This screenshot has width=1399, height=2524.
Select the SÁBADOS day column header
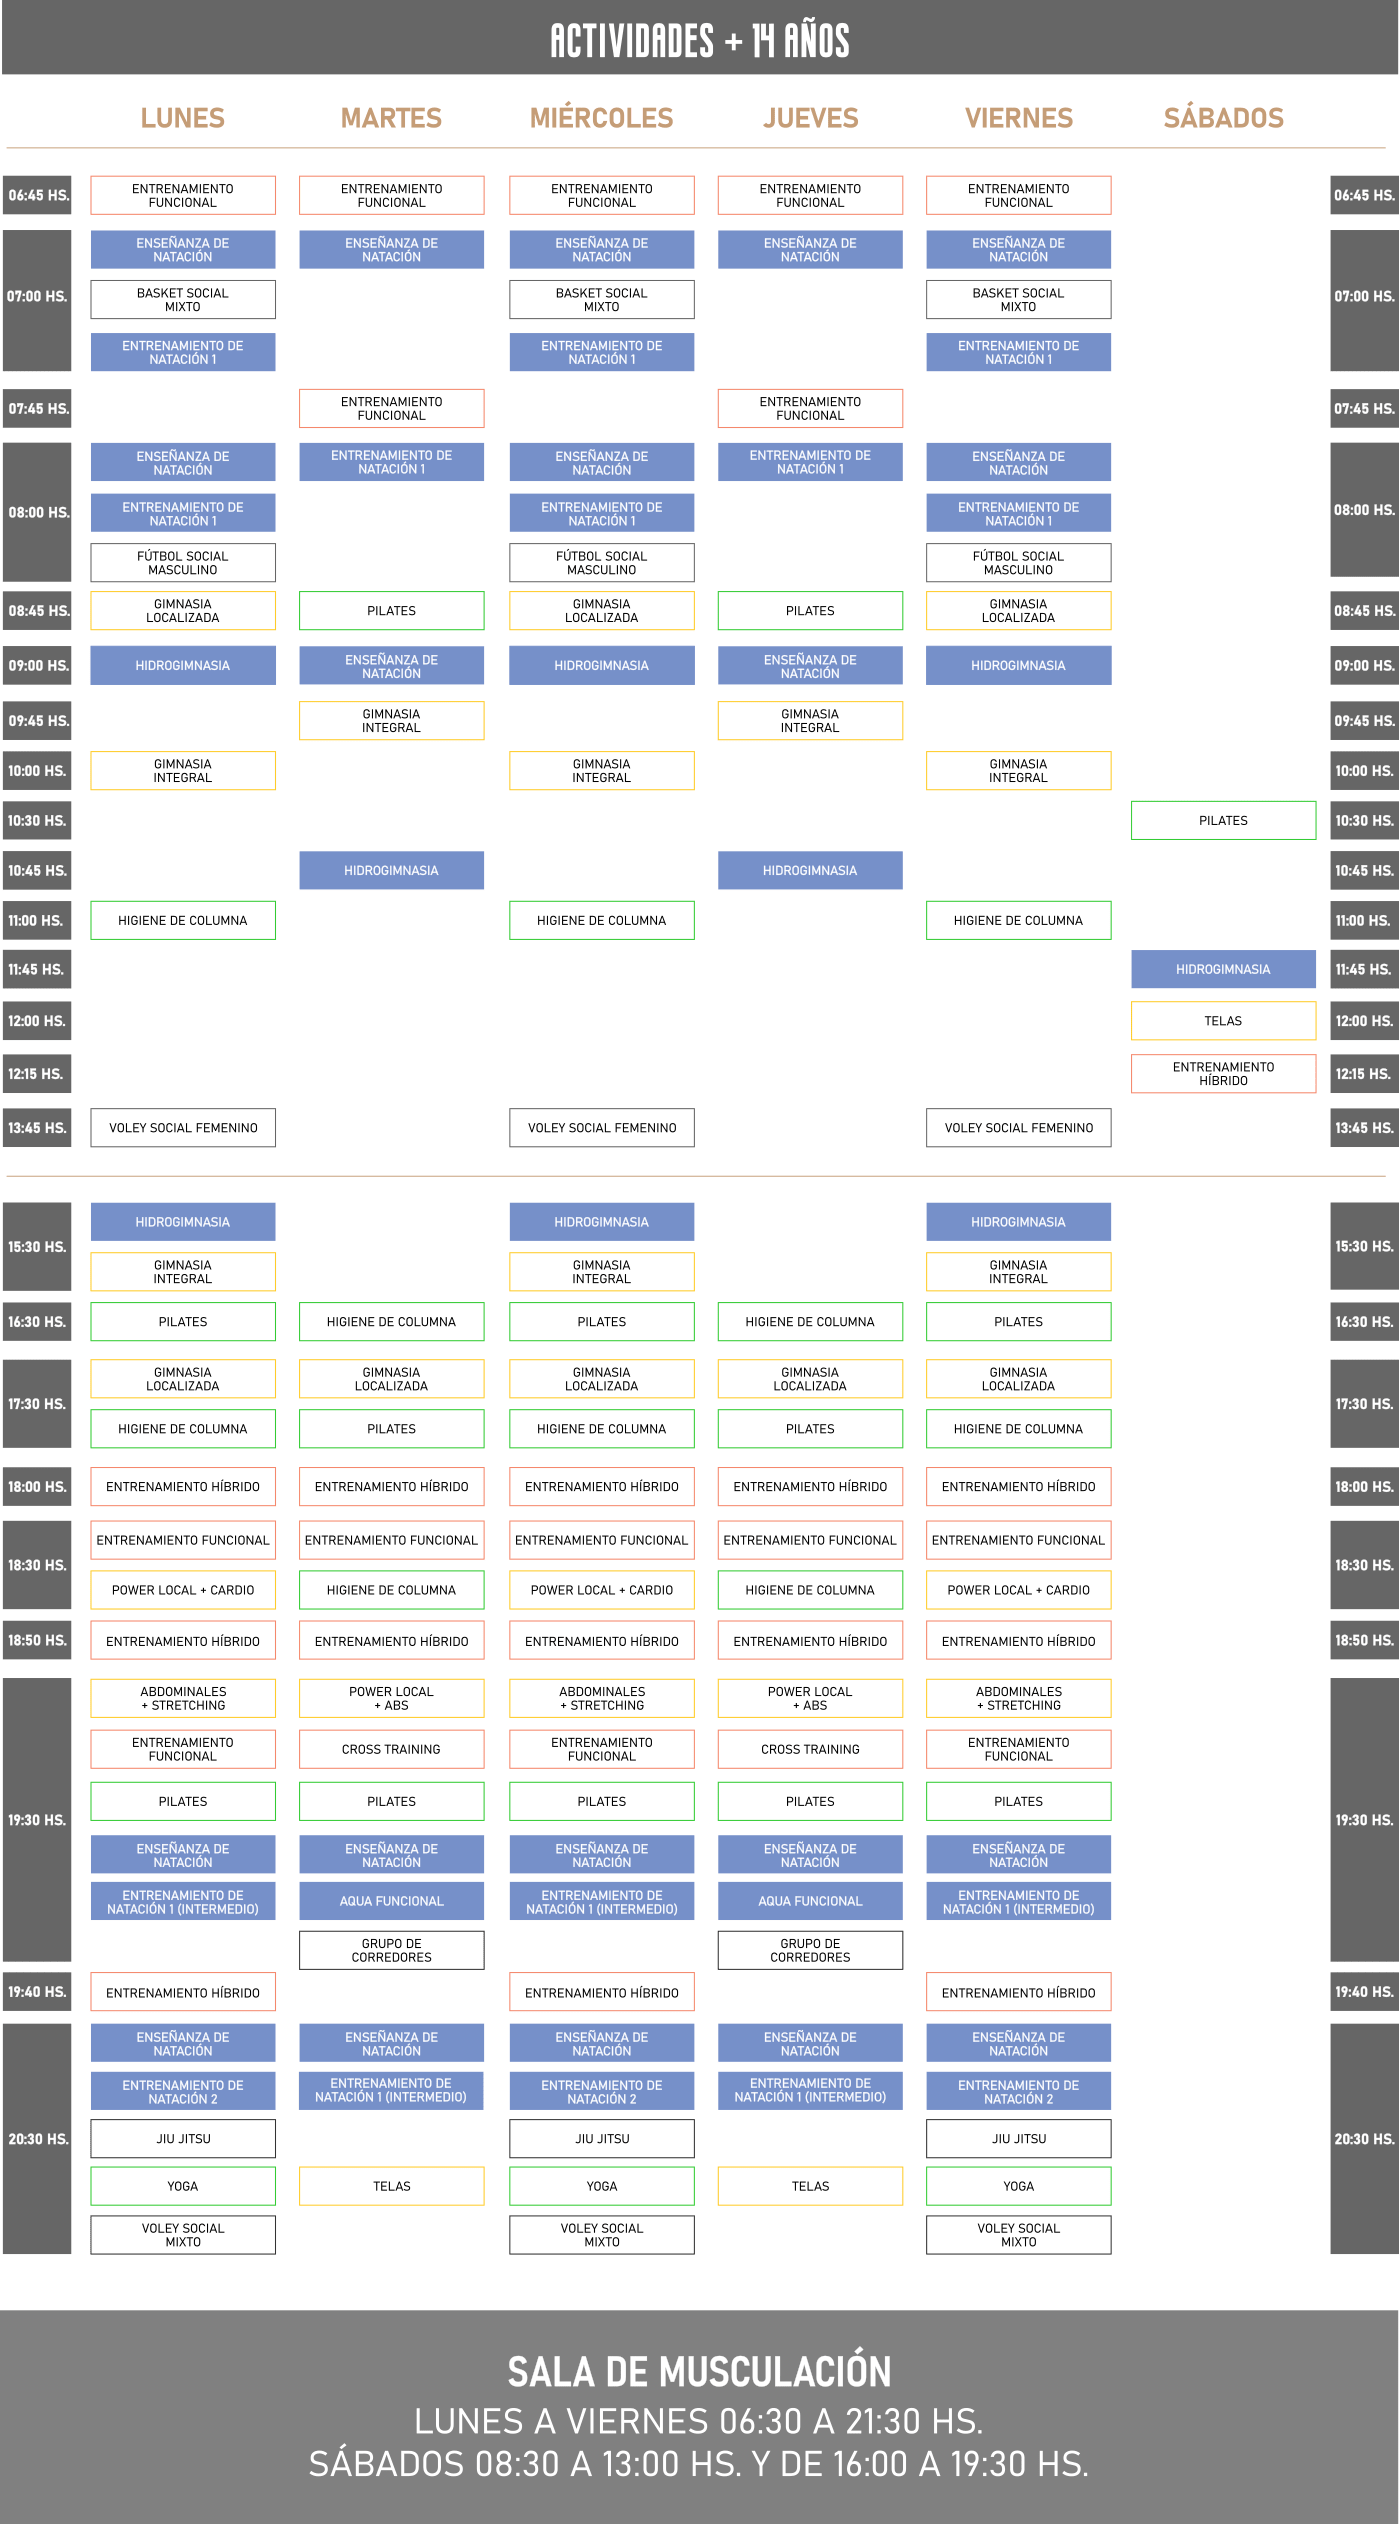(x=1223, y=118)
